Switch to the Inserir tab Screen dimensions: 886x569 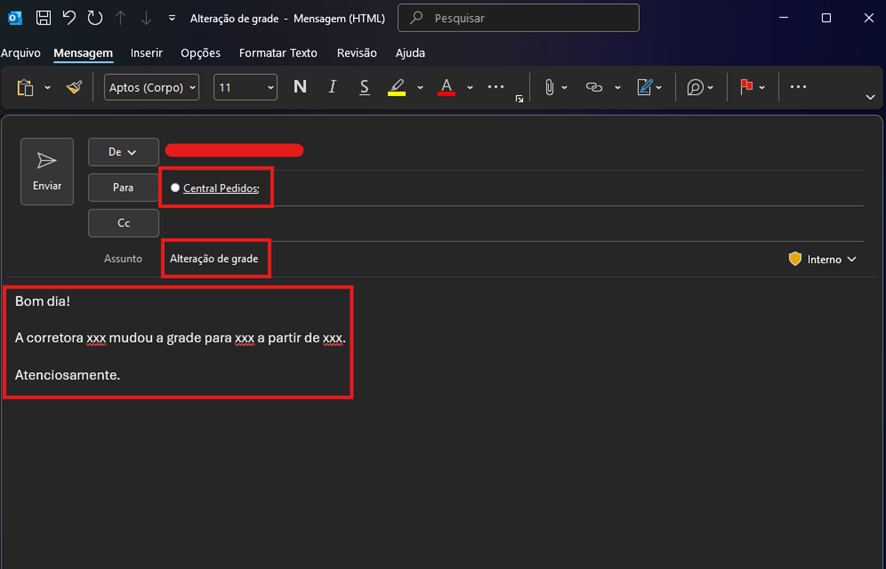[146, 53]
